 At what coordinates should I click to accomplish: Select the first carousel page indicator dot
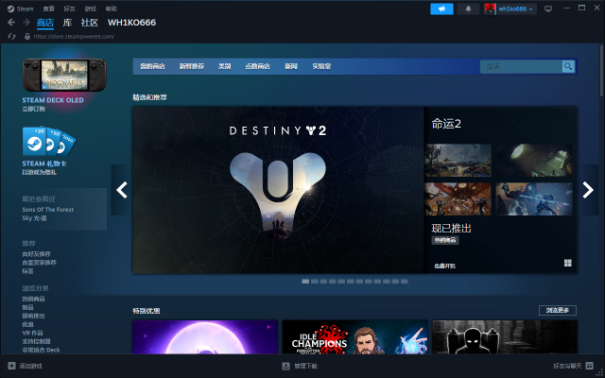pos(305,281)
